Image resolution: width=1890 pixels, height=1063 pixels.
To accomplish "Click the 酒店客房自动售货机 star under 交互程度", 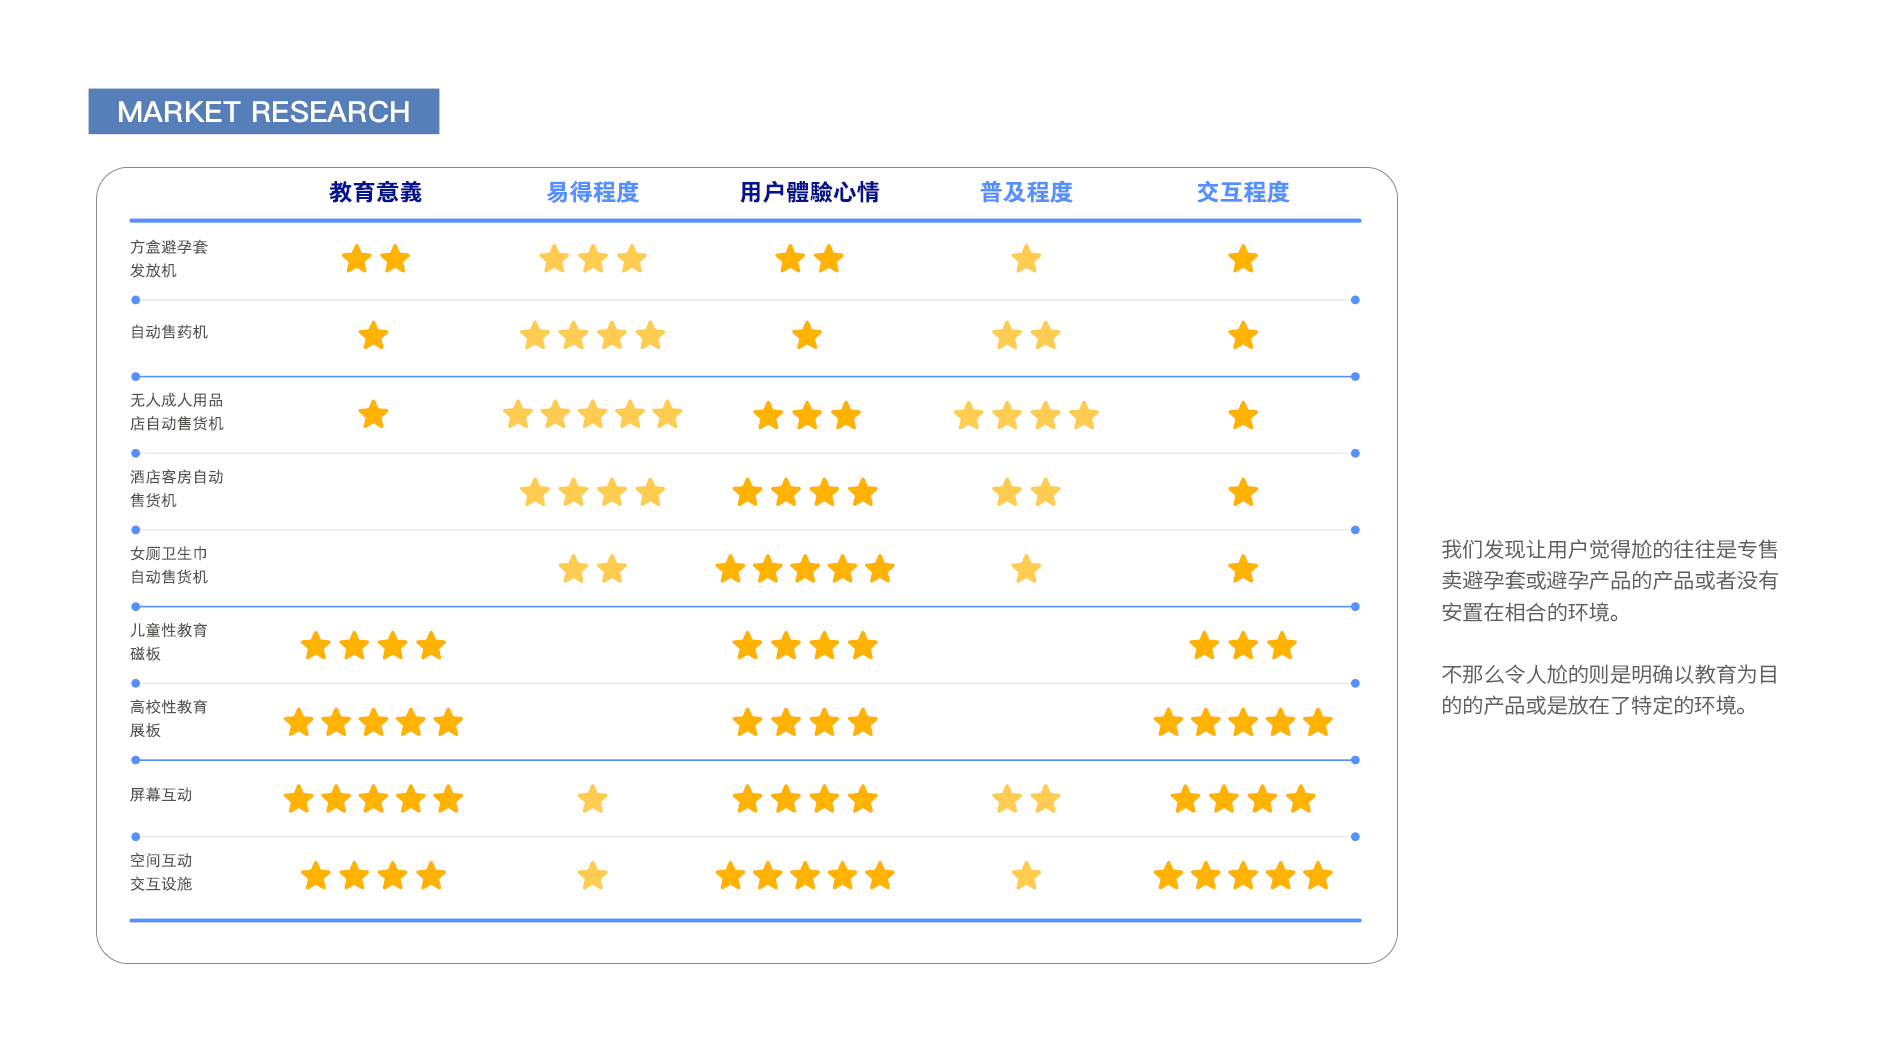I will (1243, 492).
